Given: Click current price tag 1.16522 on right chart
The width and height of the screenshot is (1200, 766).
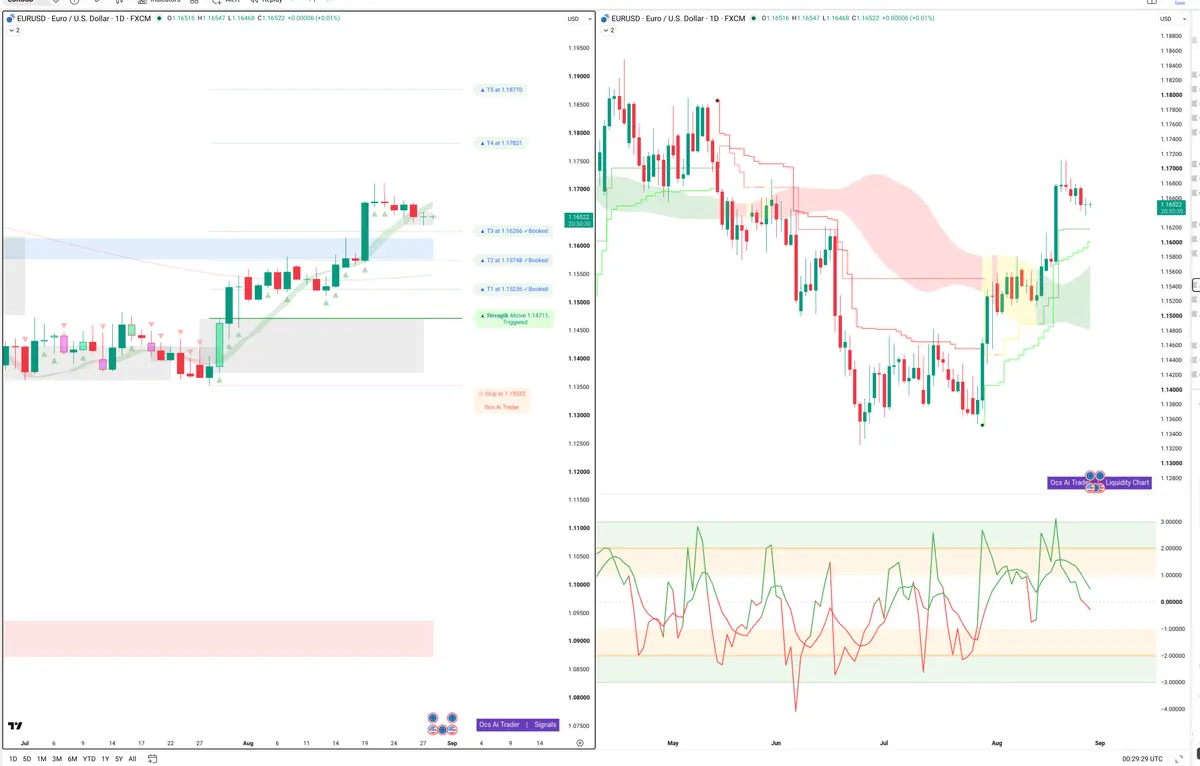Looking at the screenshot, I should pos(1170,207).
